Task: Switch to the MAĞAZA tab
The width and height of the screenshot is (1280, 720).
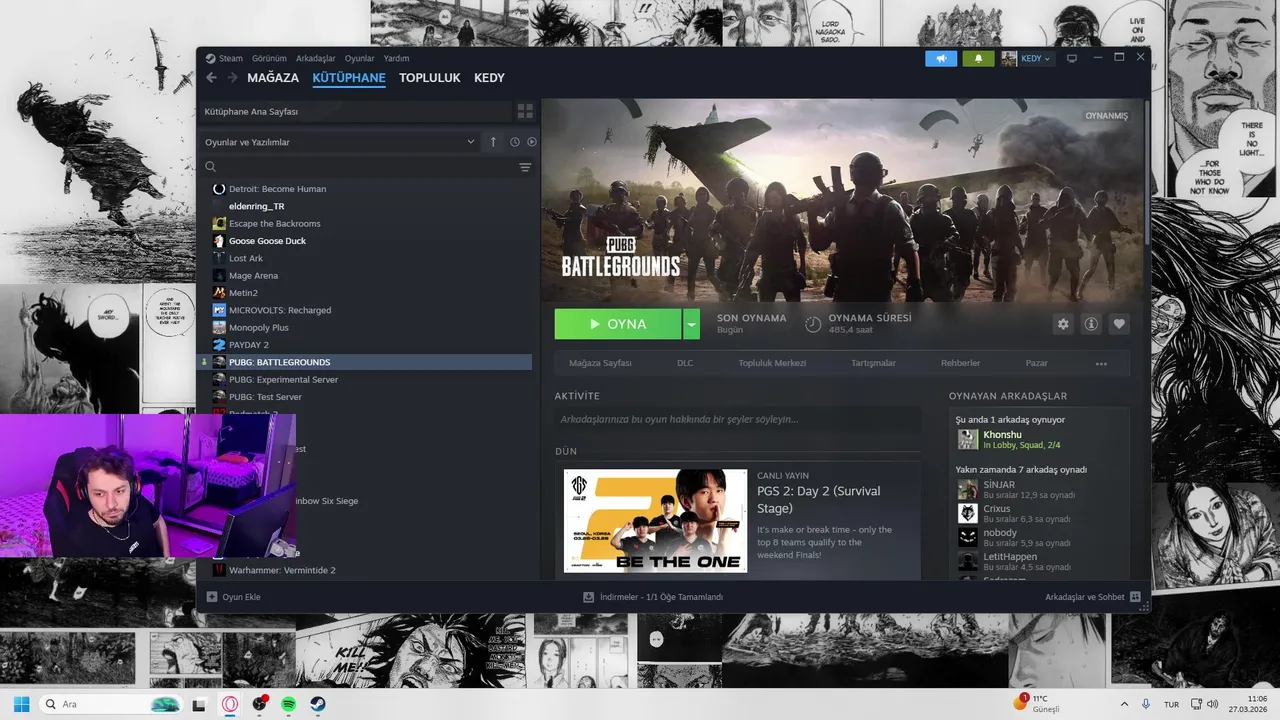Action: click(x=273, y=78)
